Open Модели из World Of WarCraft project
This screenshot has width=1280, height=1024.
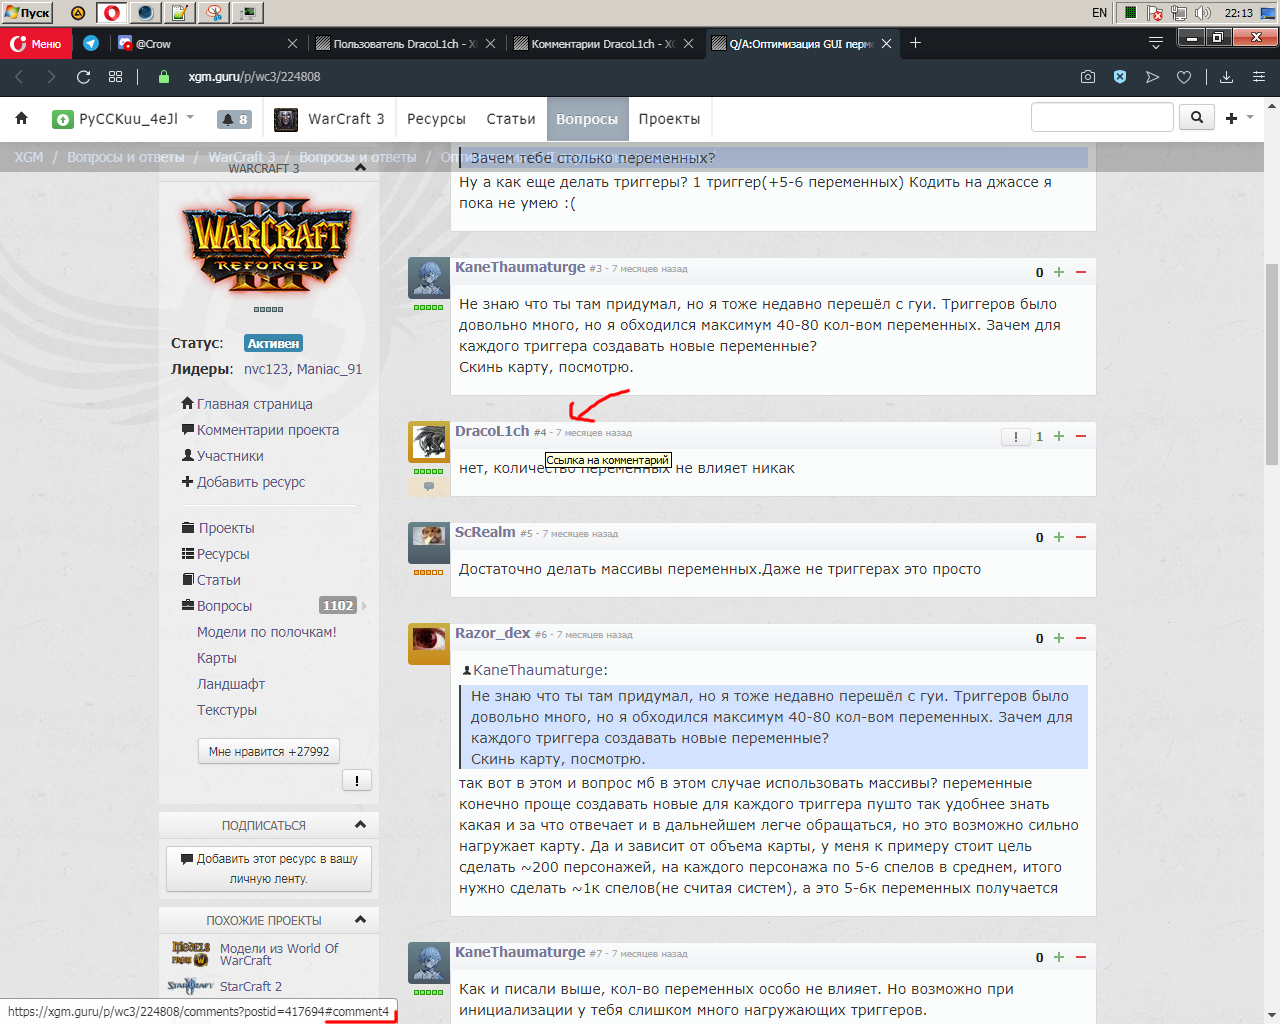click(x=279, y=954)
